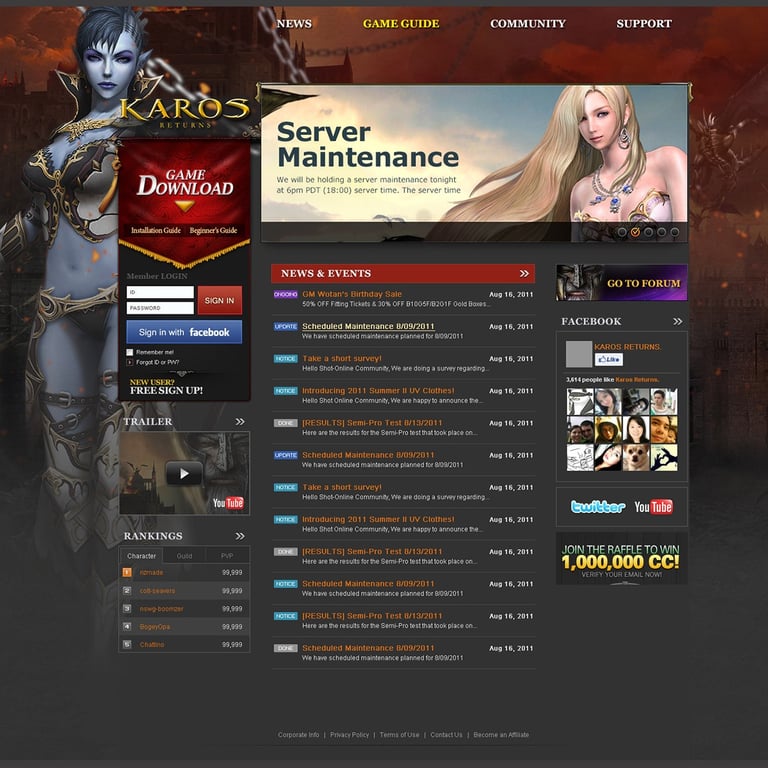The image size is (768, 768).
Task: Click rank 5 badge icon
Action: (127, 644)
